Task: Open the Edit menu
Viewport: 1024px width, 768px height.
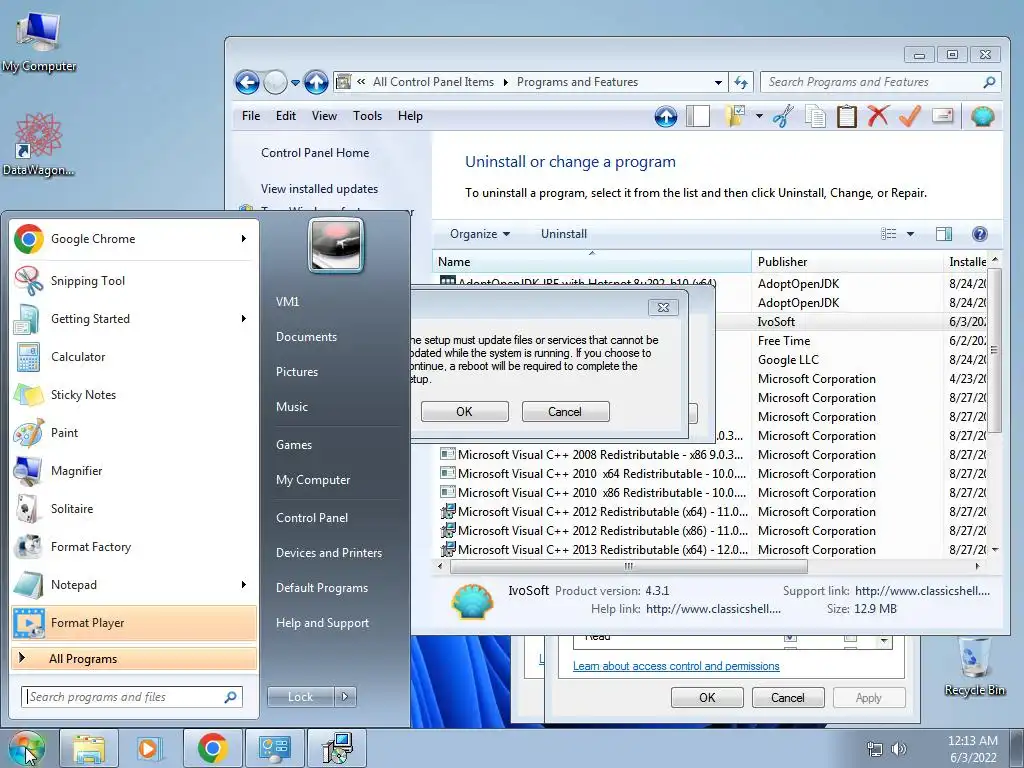Action: [285, 116]
